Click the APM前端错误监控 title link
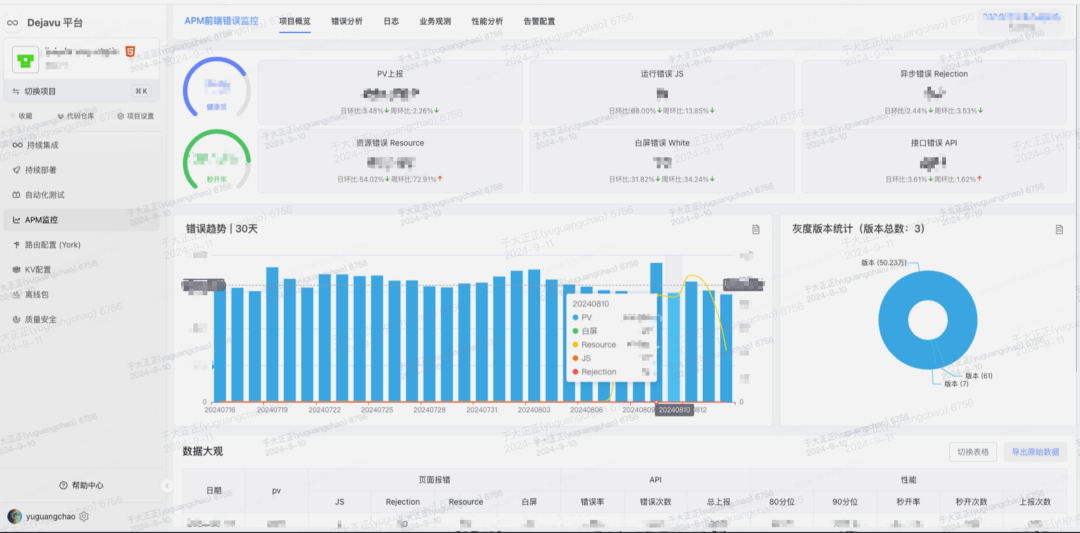Image resolution: width=1080 pixels, height=533 pixels. (x=221, y=21)
